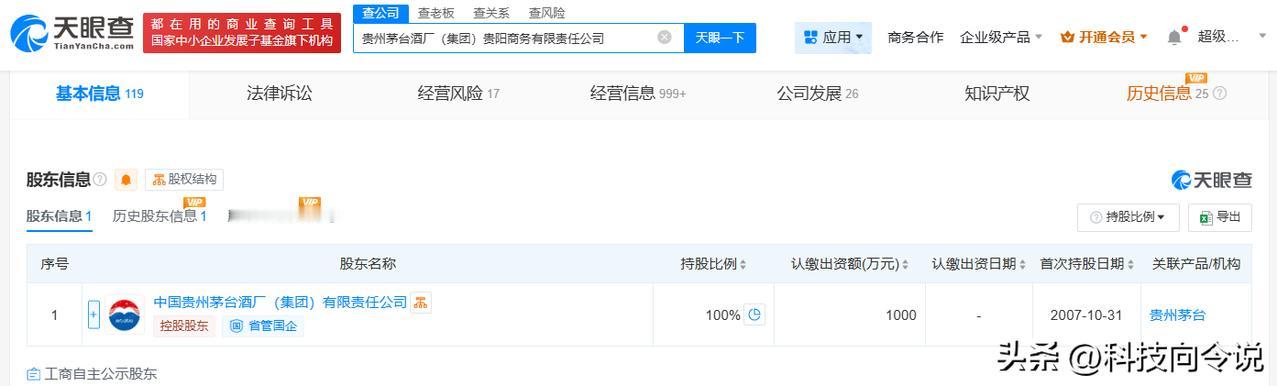Switch to 查风险 search tab
The height and width of the screenshot is (386, 1277).
[546, 13]
